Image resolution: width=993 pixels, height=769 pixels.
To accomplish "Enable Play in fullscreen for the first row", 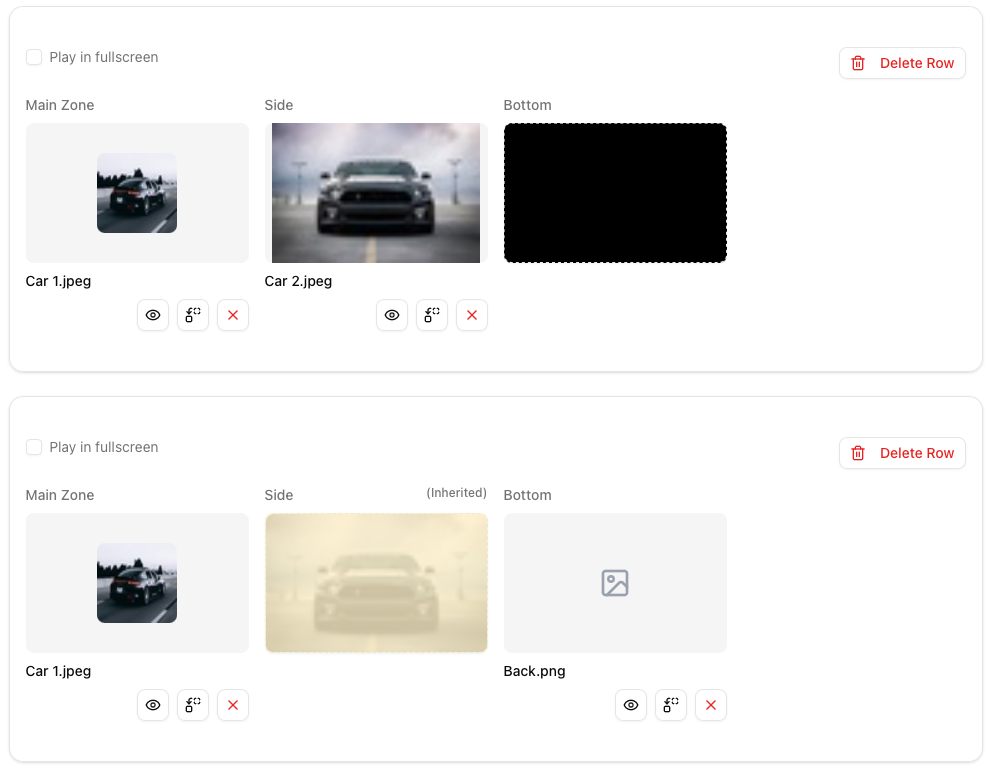I will [x=34, y=57].
